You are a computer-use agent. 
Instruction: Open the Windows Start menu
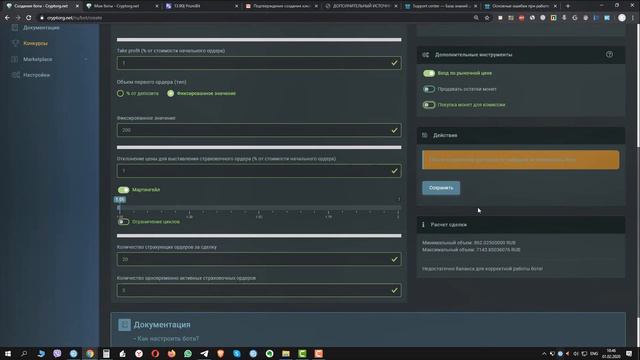[8, 353]
